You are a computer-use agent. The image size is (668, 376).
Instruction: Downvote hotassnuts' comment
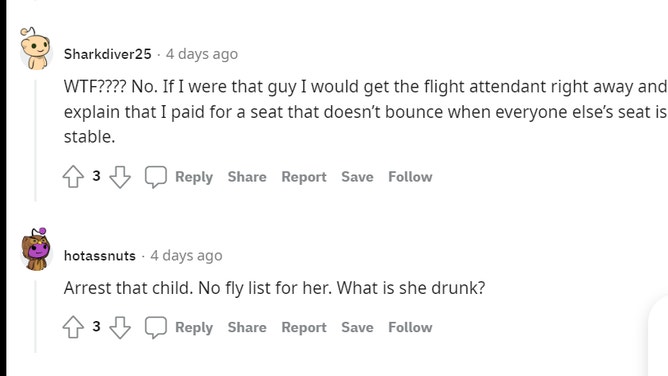point(120,327)
